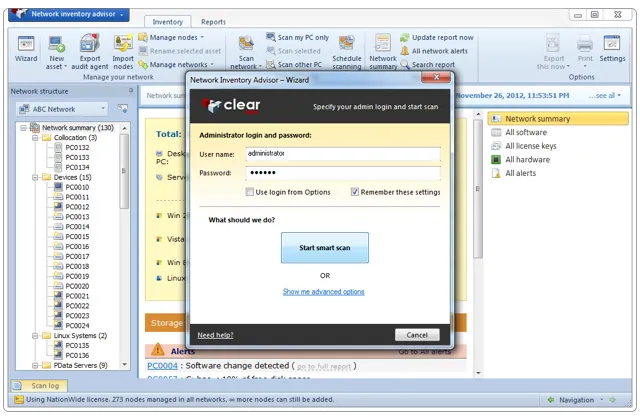Screen dimensions: 640x420
Task: Click the Navigation back arrow
Action: coord(551,400)
